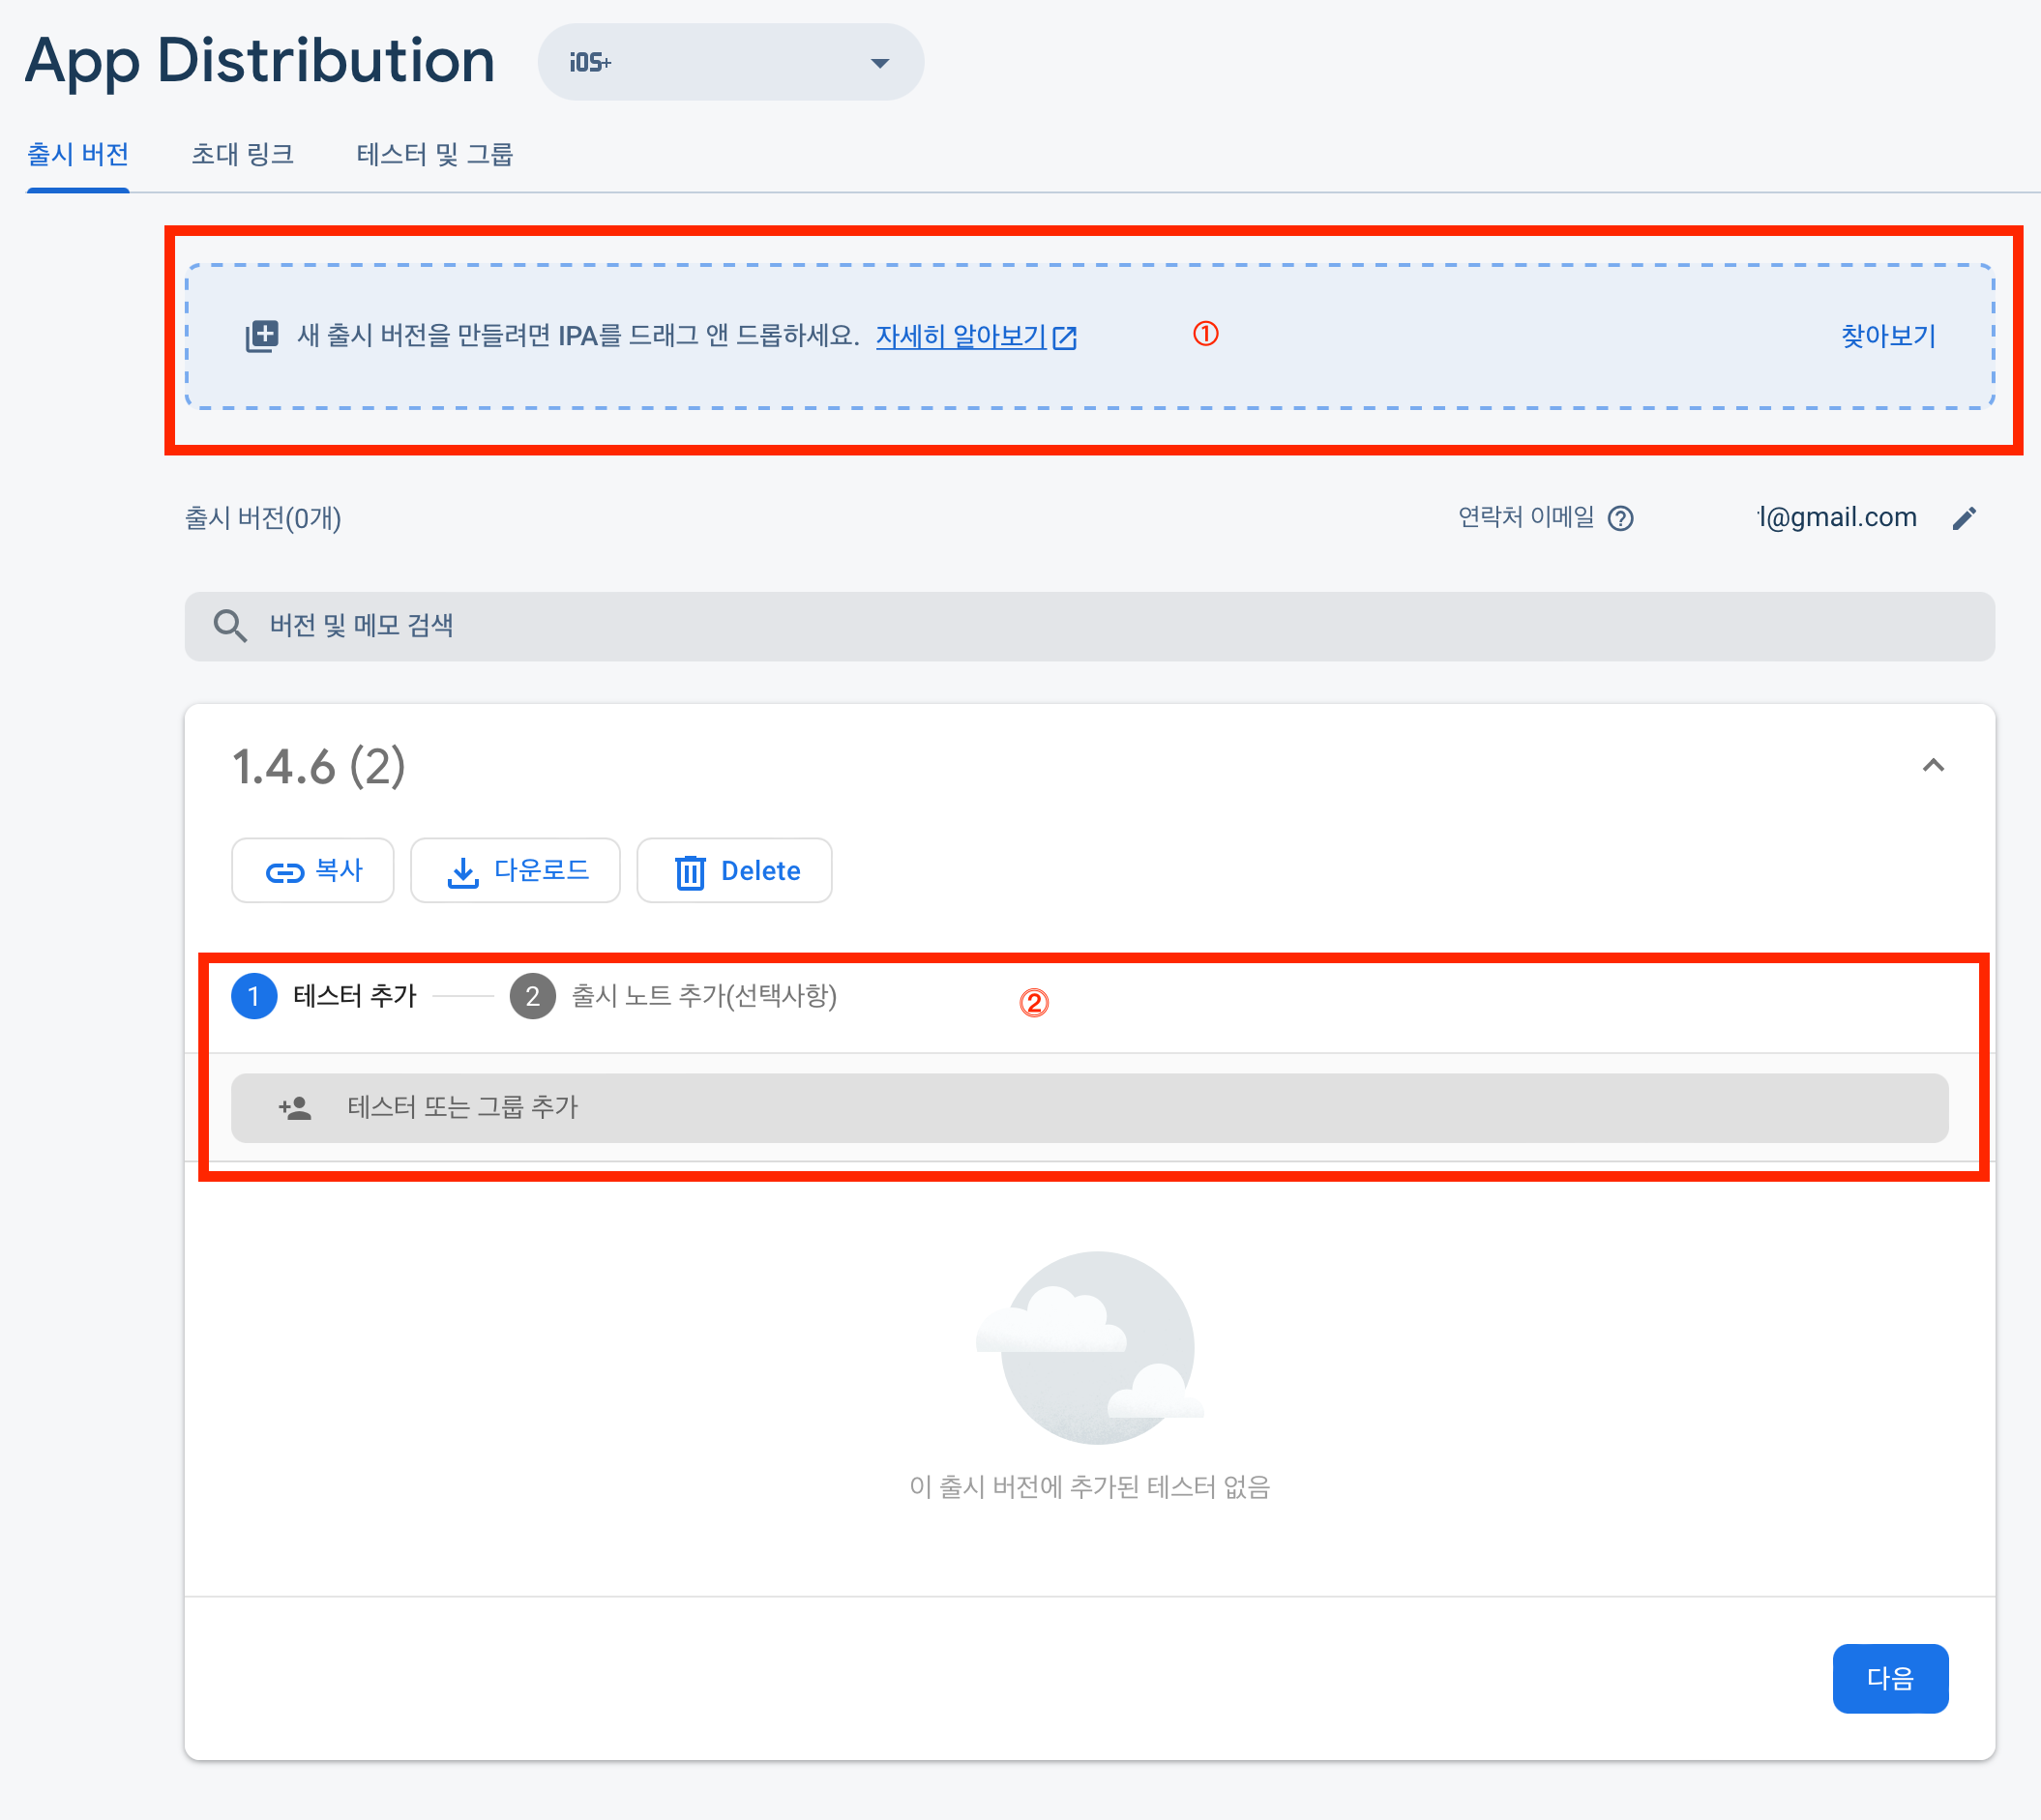Collapse the 1.4.6 (2) release card

point(1933,766)
